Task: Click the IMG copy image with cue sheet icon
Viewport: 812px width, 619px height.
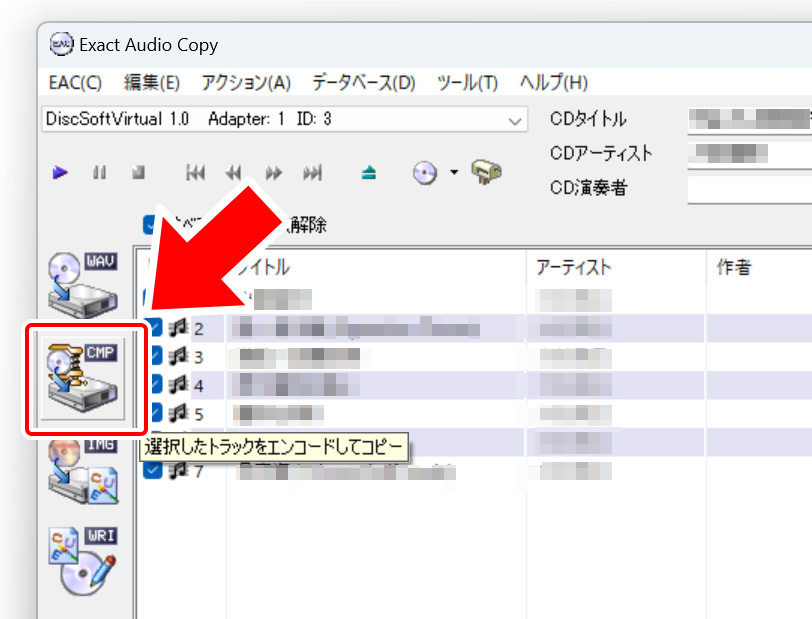Action: pyautogui.click(x=83, y=472)
